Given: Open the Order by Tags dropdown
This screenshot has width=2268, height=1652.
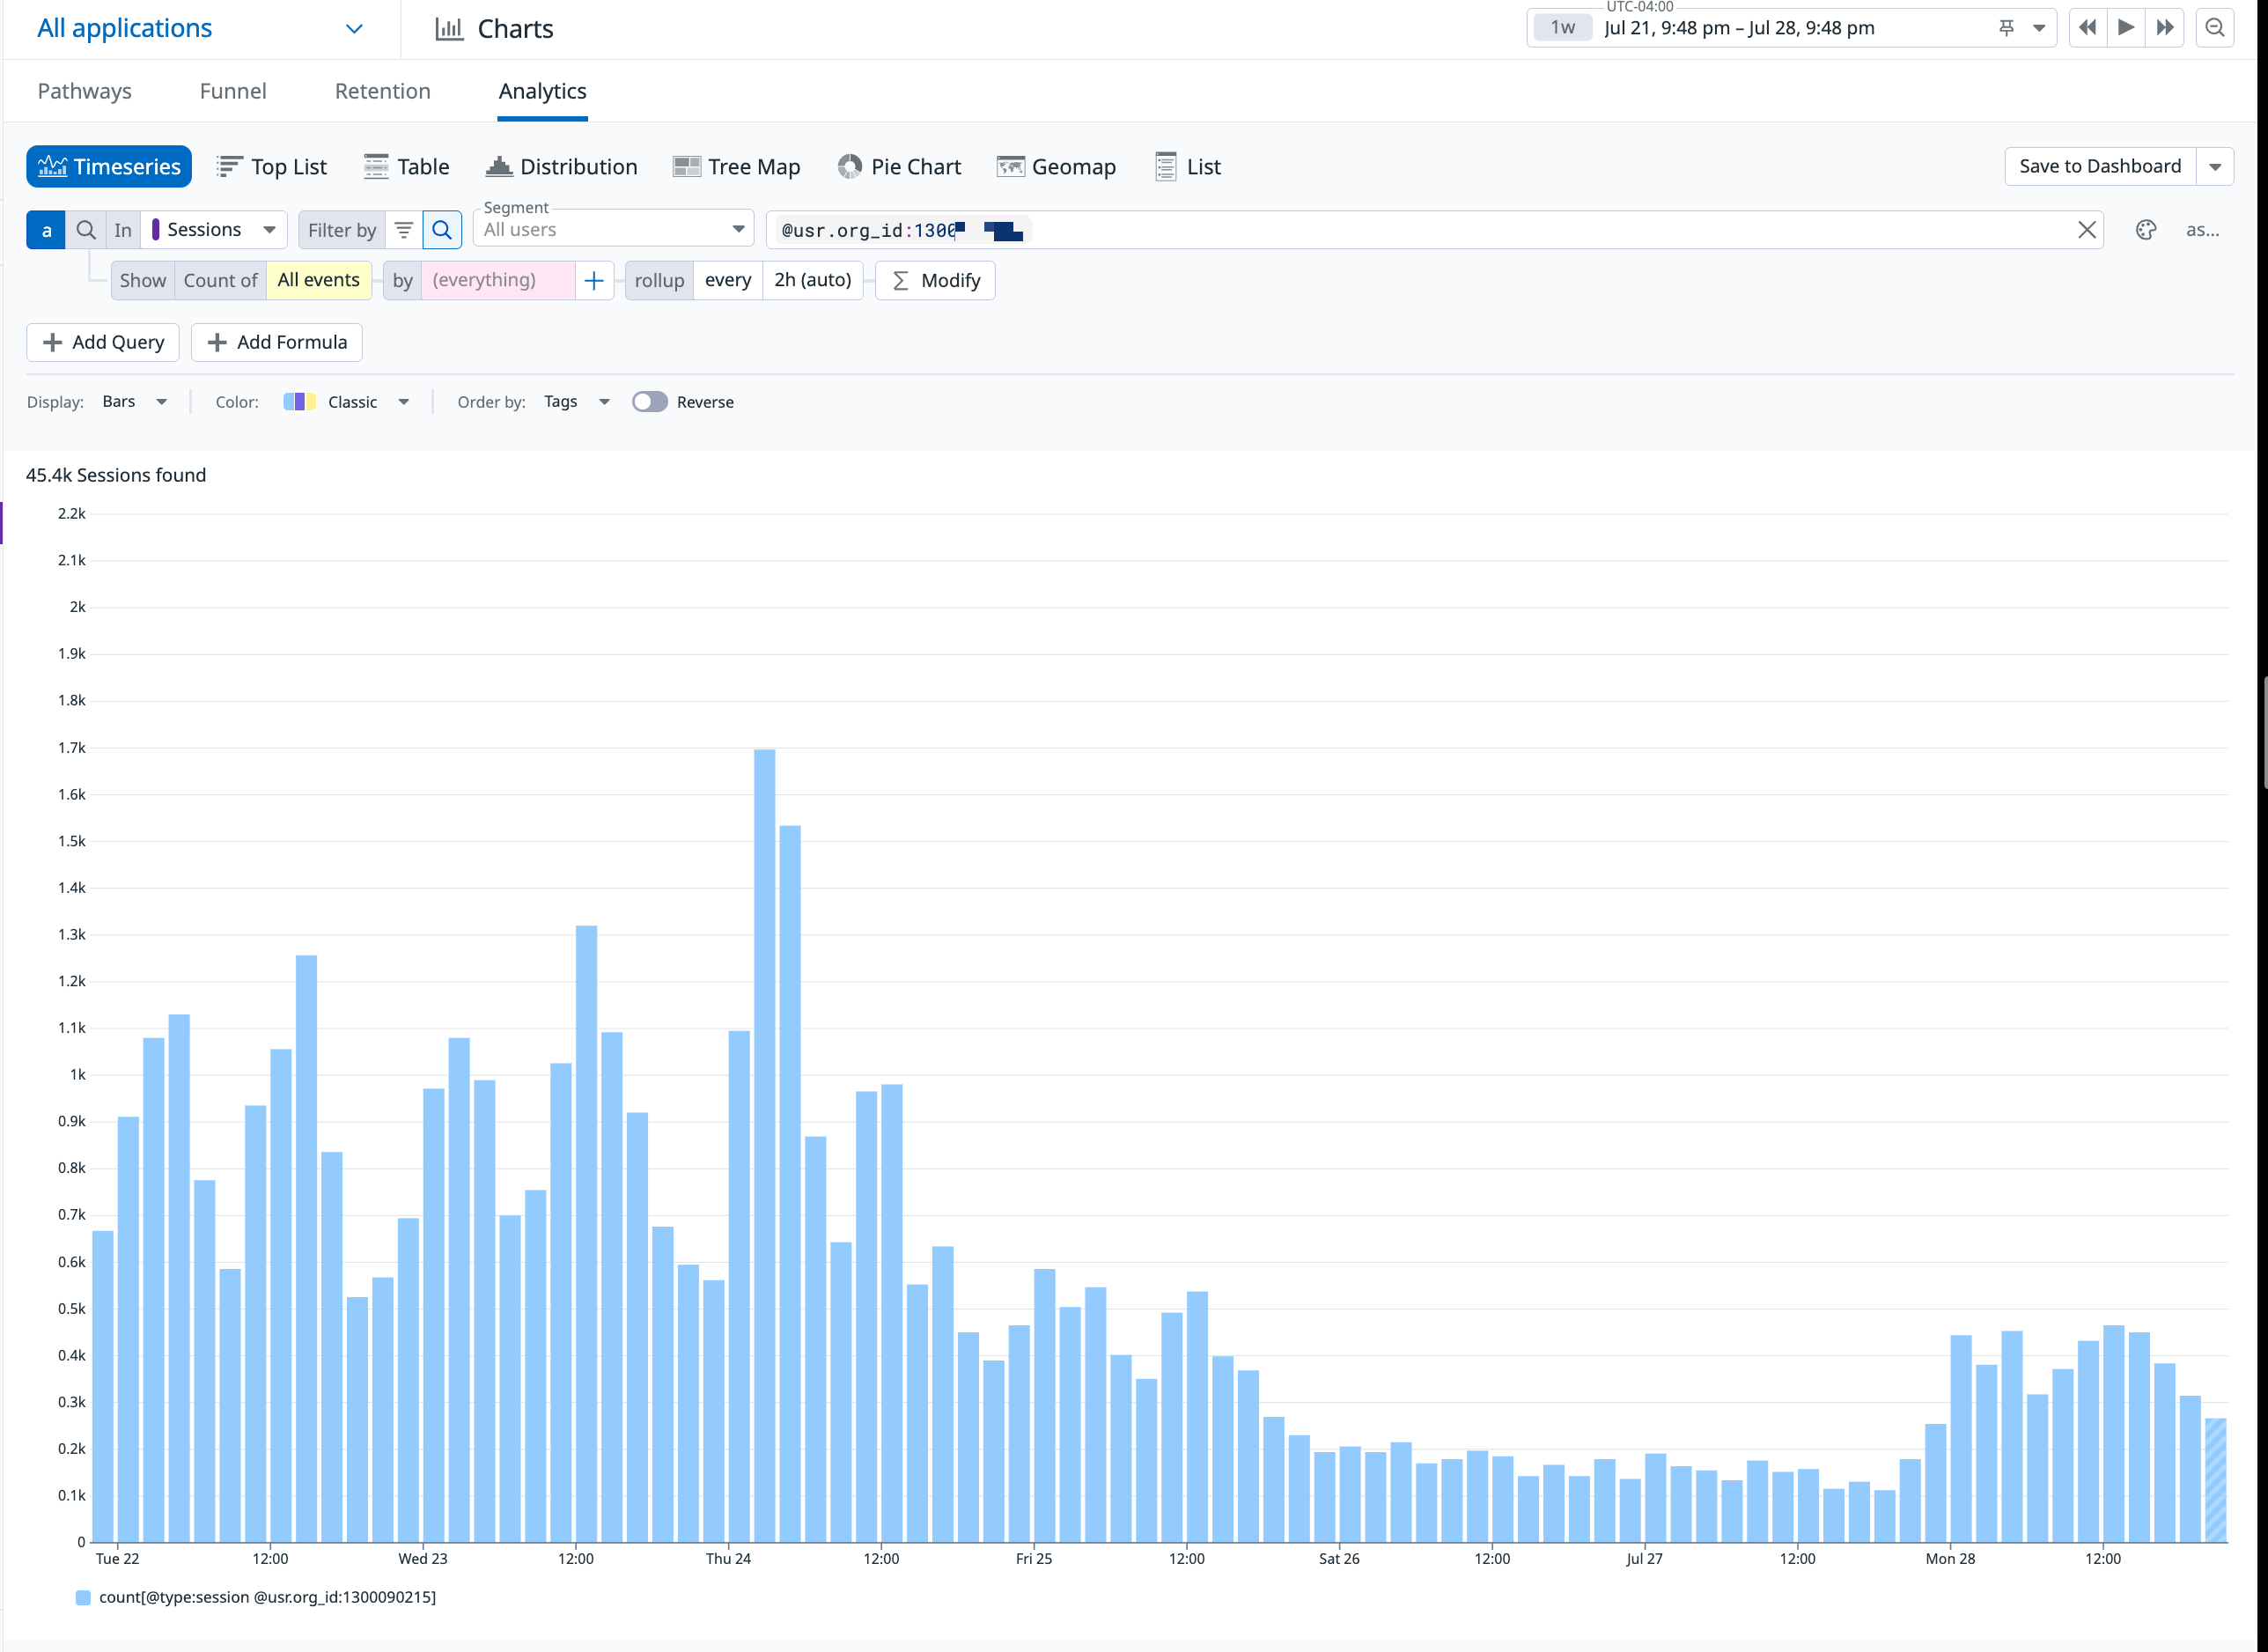Looking at the screenshot, I should [x=577, y=402].
